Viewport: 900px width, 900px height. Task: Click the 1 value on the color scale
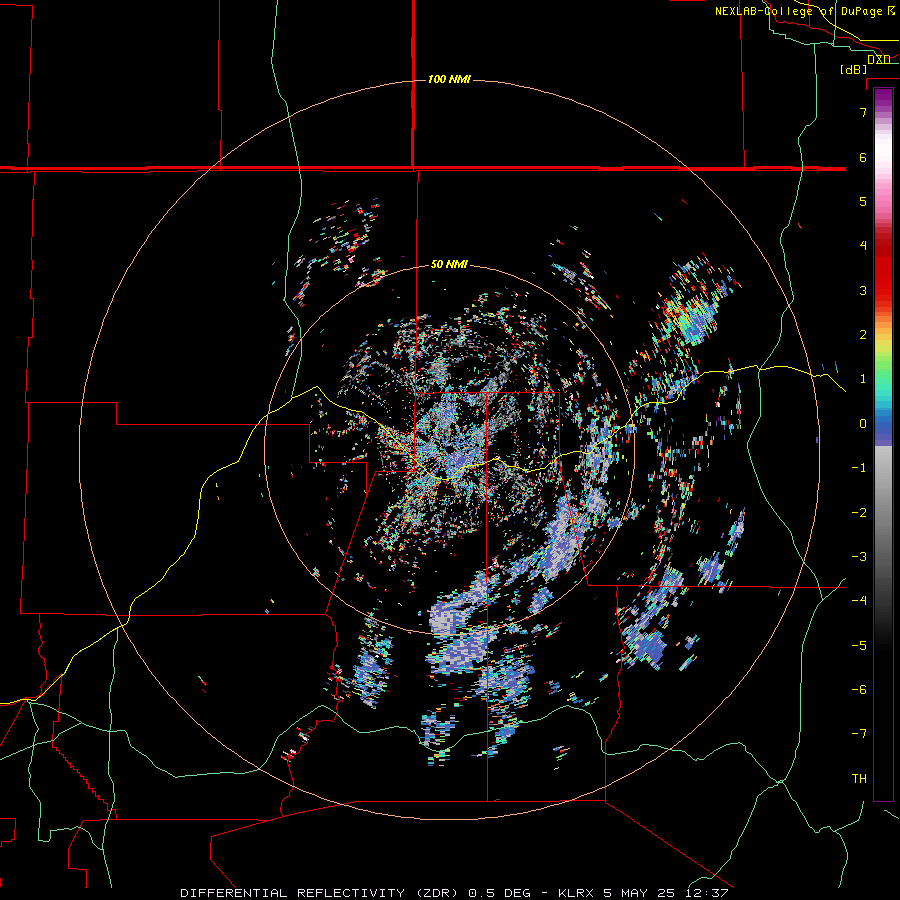(x=863, y=379)
